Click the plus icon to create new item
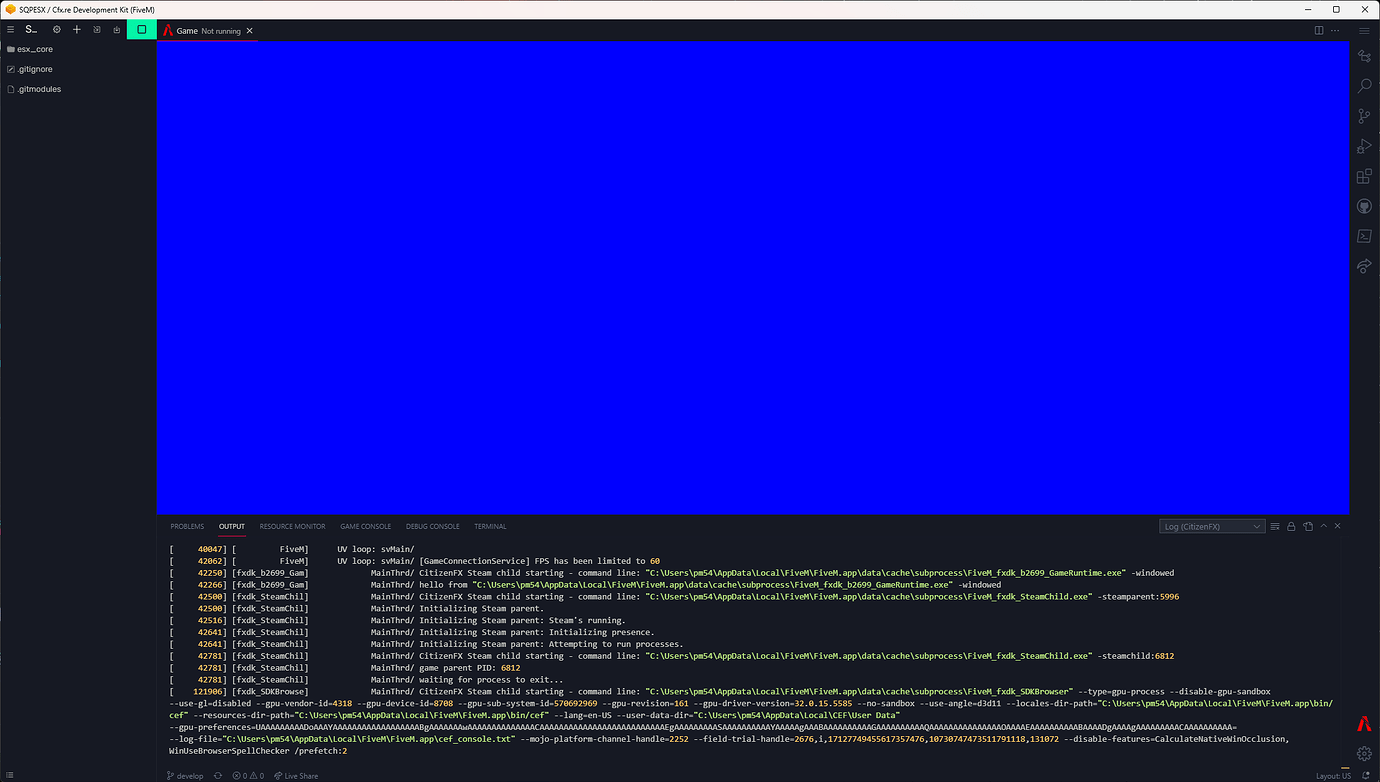Screen dimensions: 1380x782 click(x=77, y=30)
